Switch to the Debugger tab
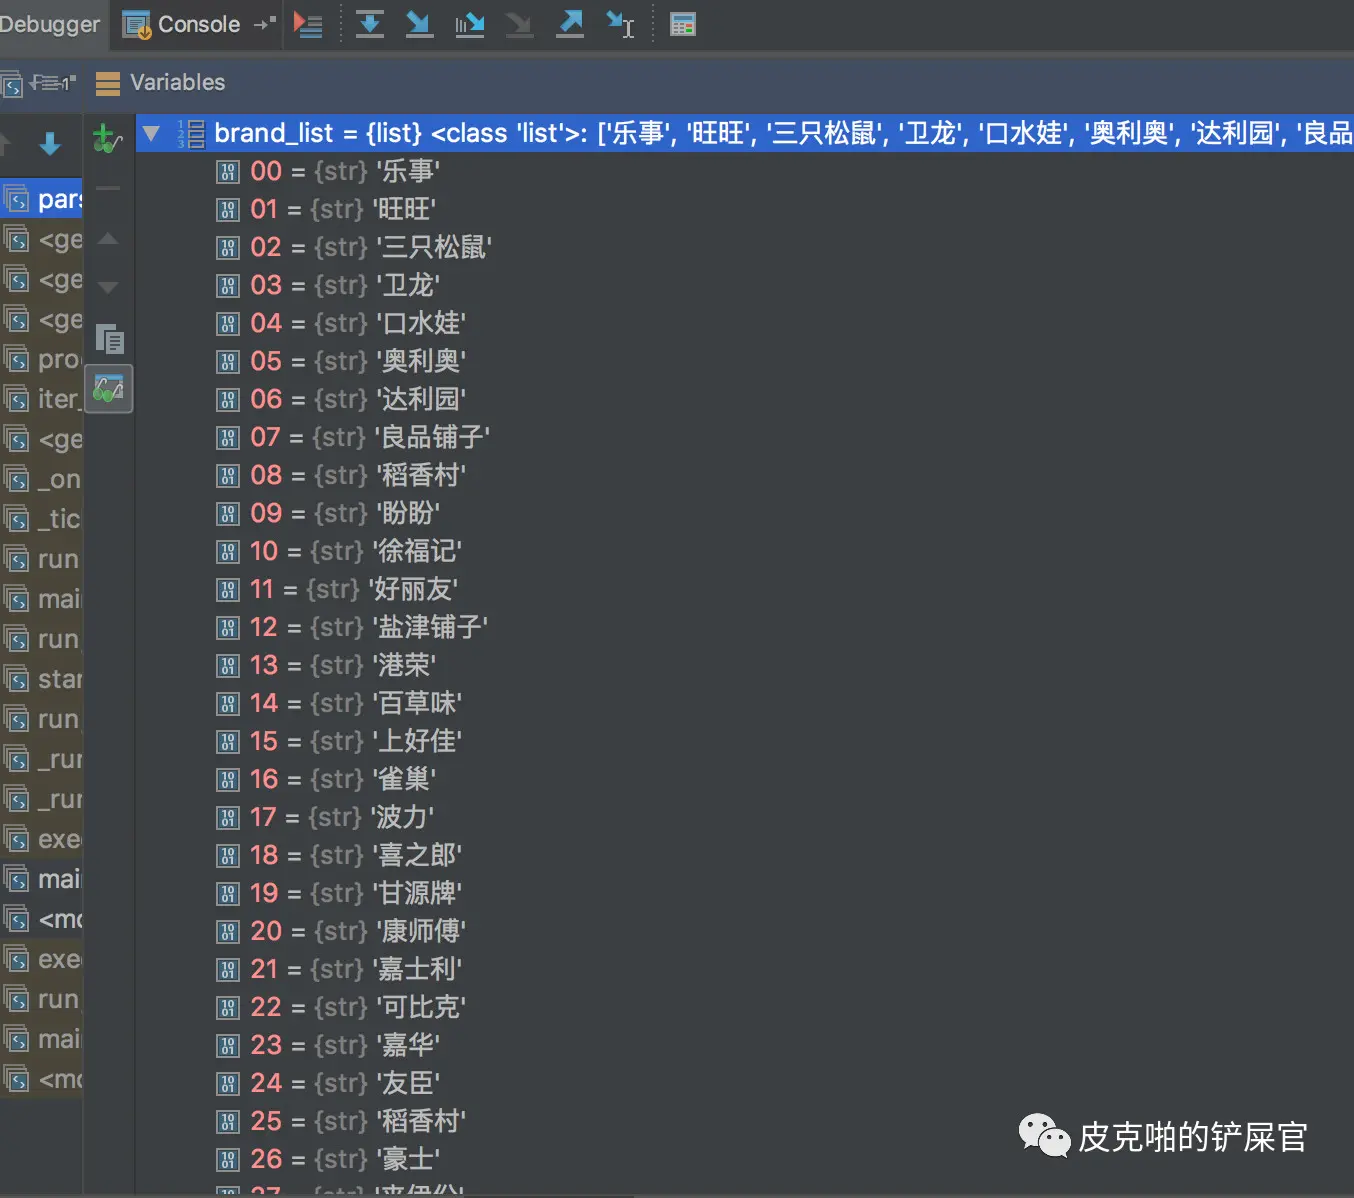1354x1198 pixels. [50, 24]
